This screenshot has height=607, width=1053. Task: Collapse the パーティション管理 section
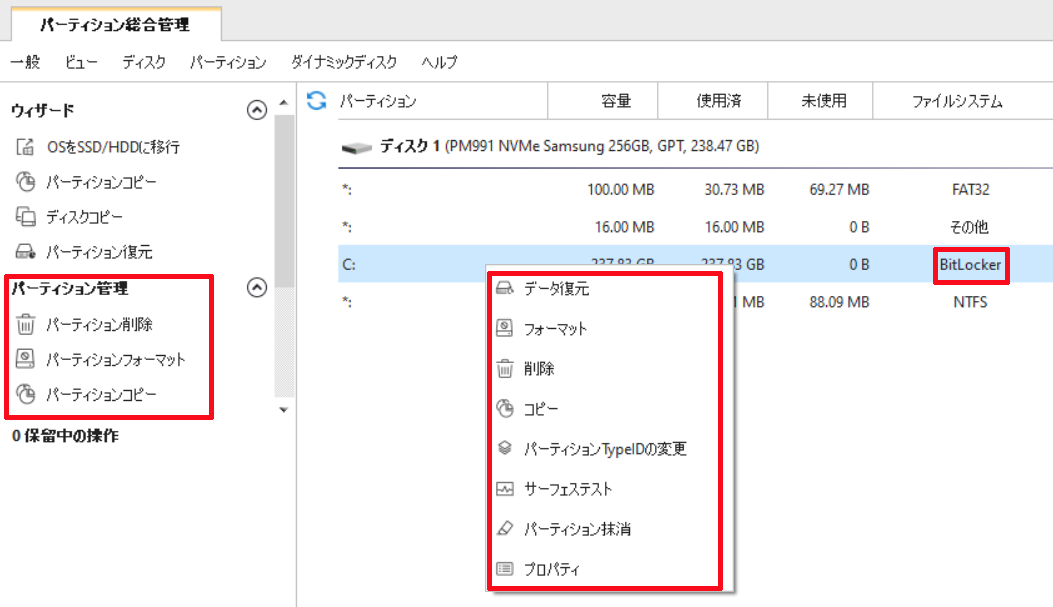pos(257,286)
